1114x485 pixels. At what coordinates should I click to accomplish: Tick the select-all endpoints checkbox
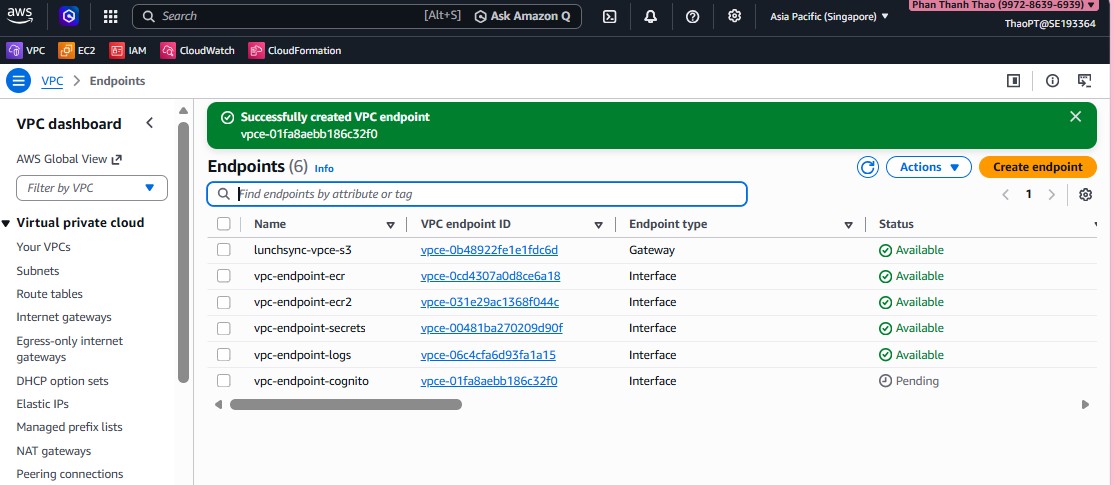click(x=224, y=224)
